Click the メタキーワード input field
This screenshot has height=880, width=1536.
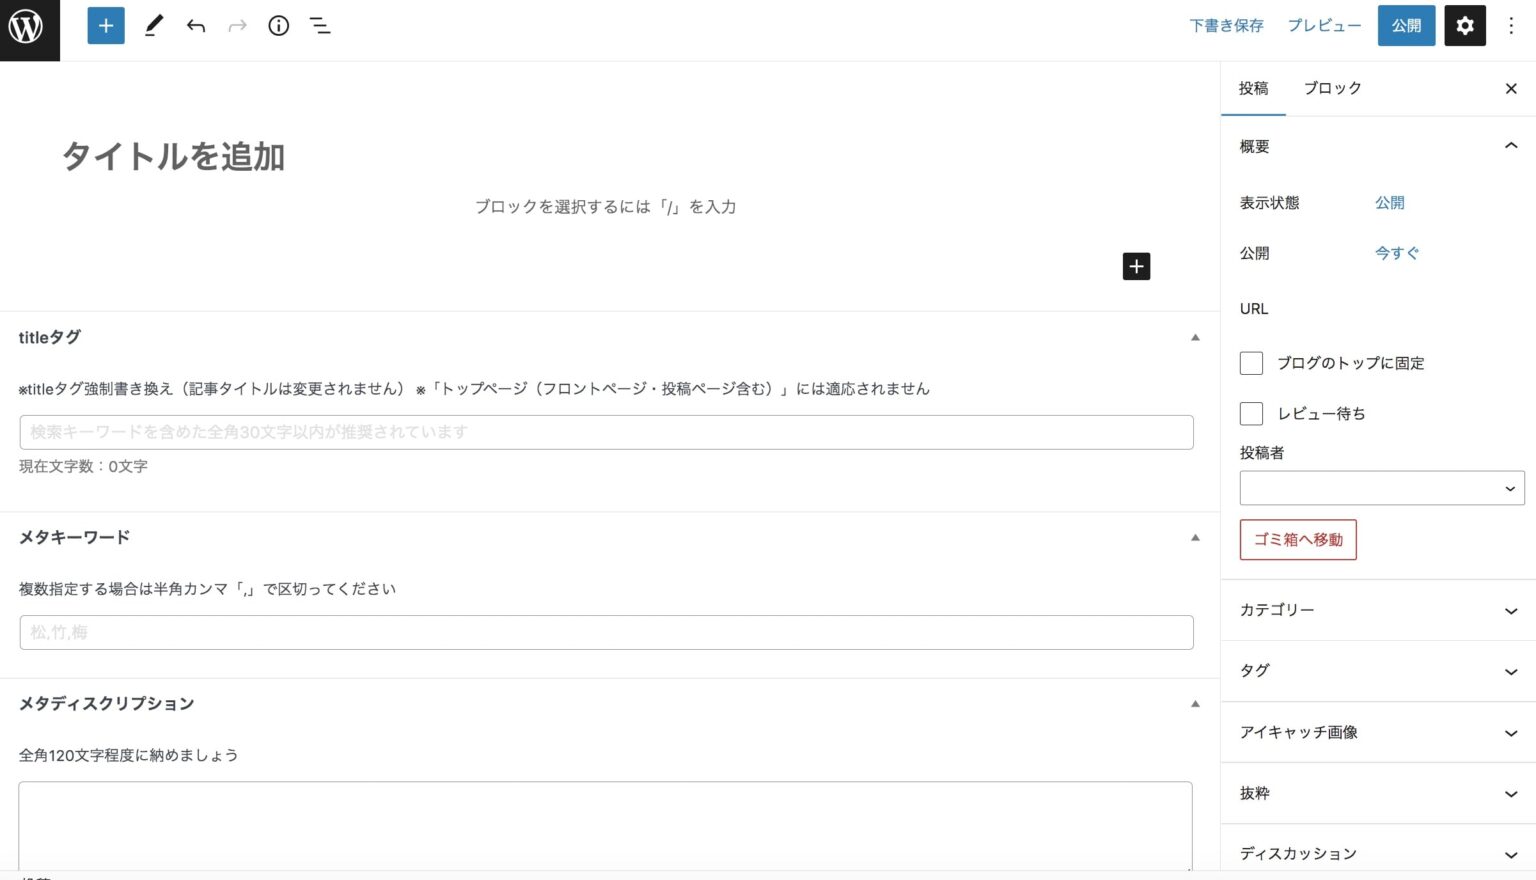click(x=606, y=632)
